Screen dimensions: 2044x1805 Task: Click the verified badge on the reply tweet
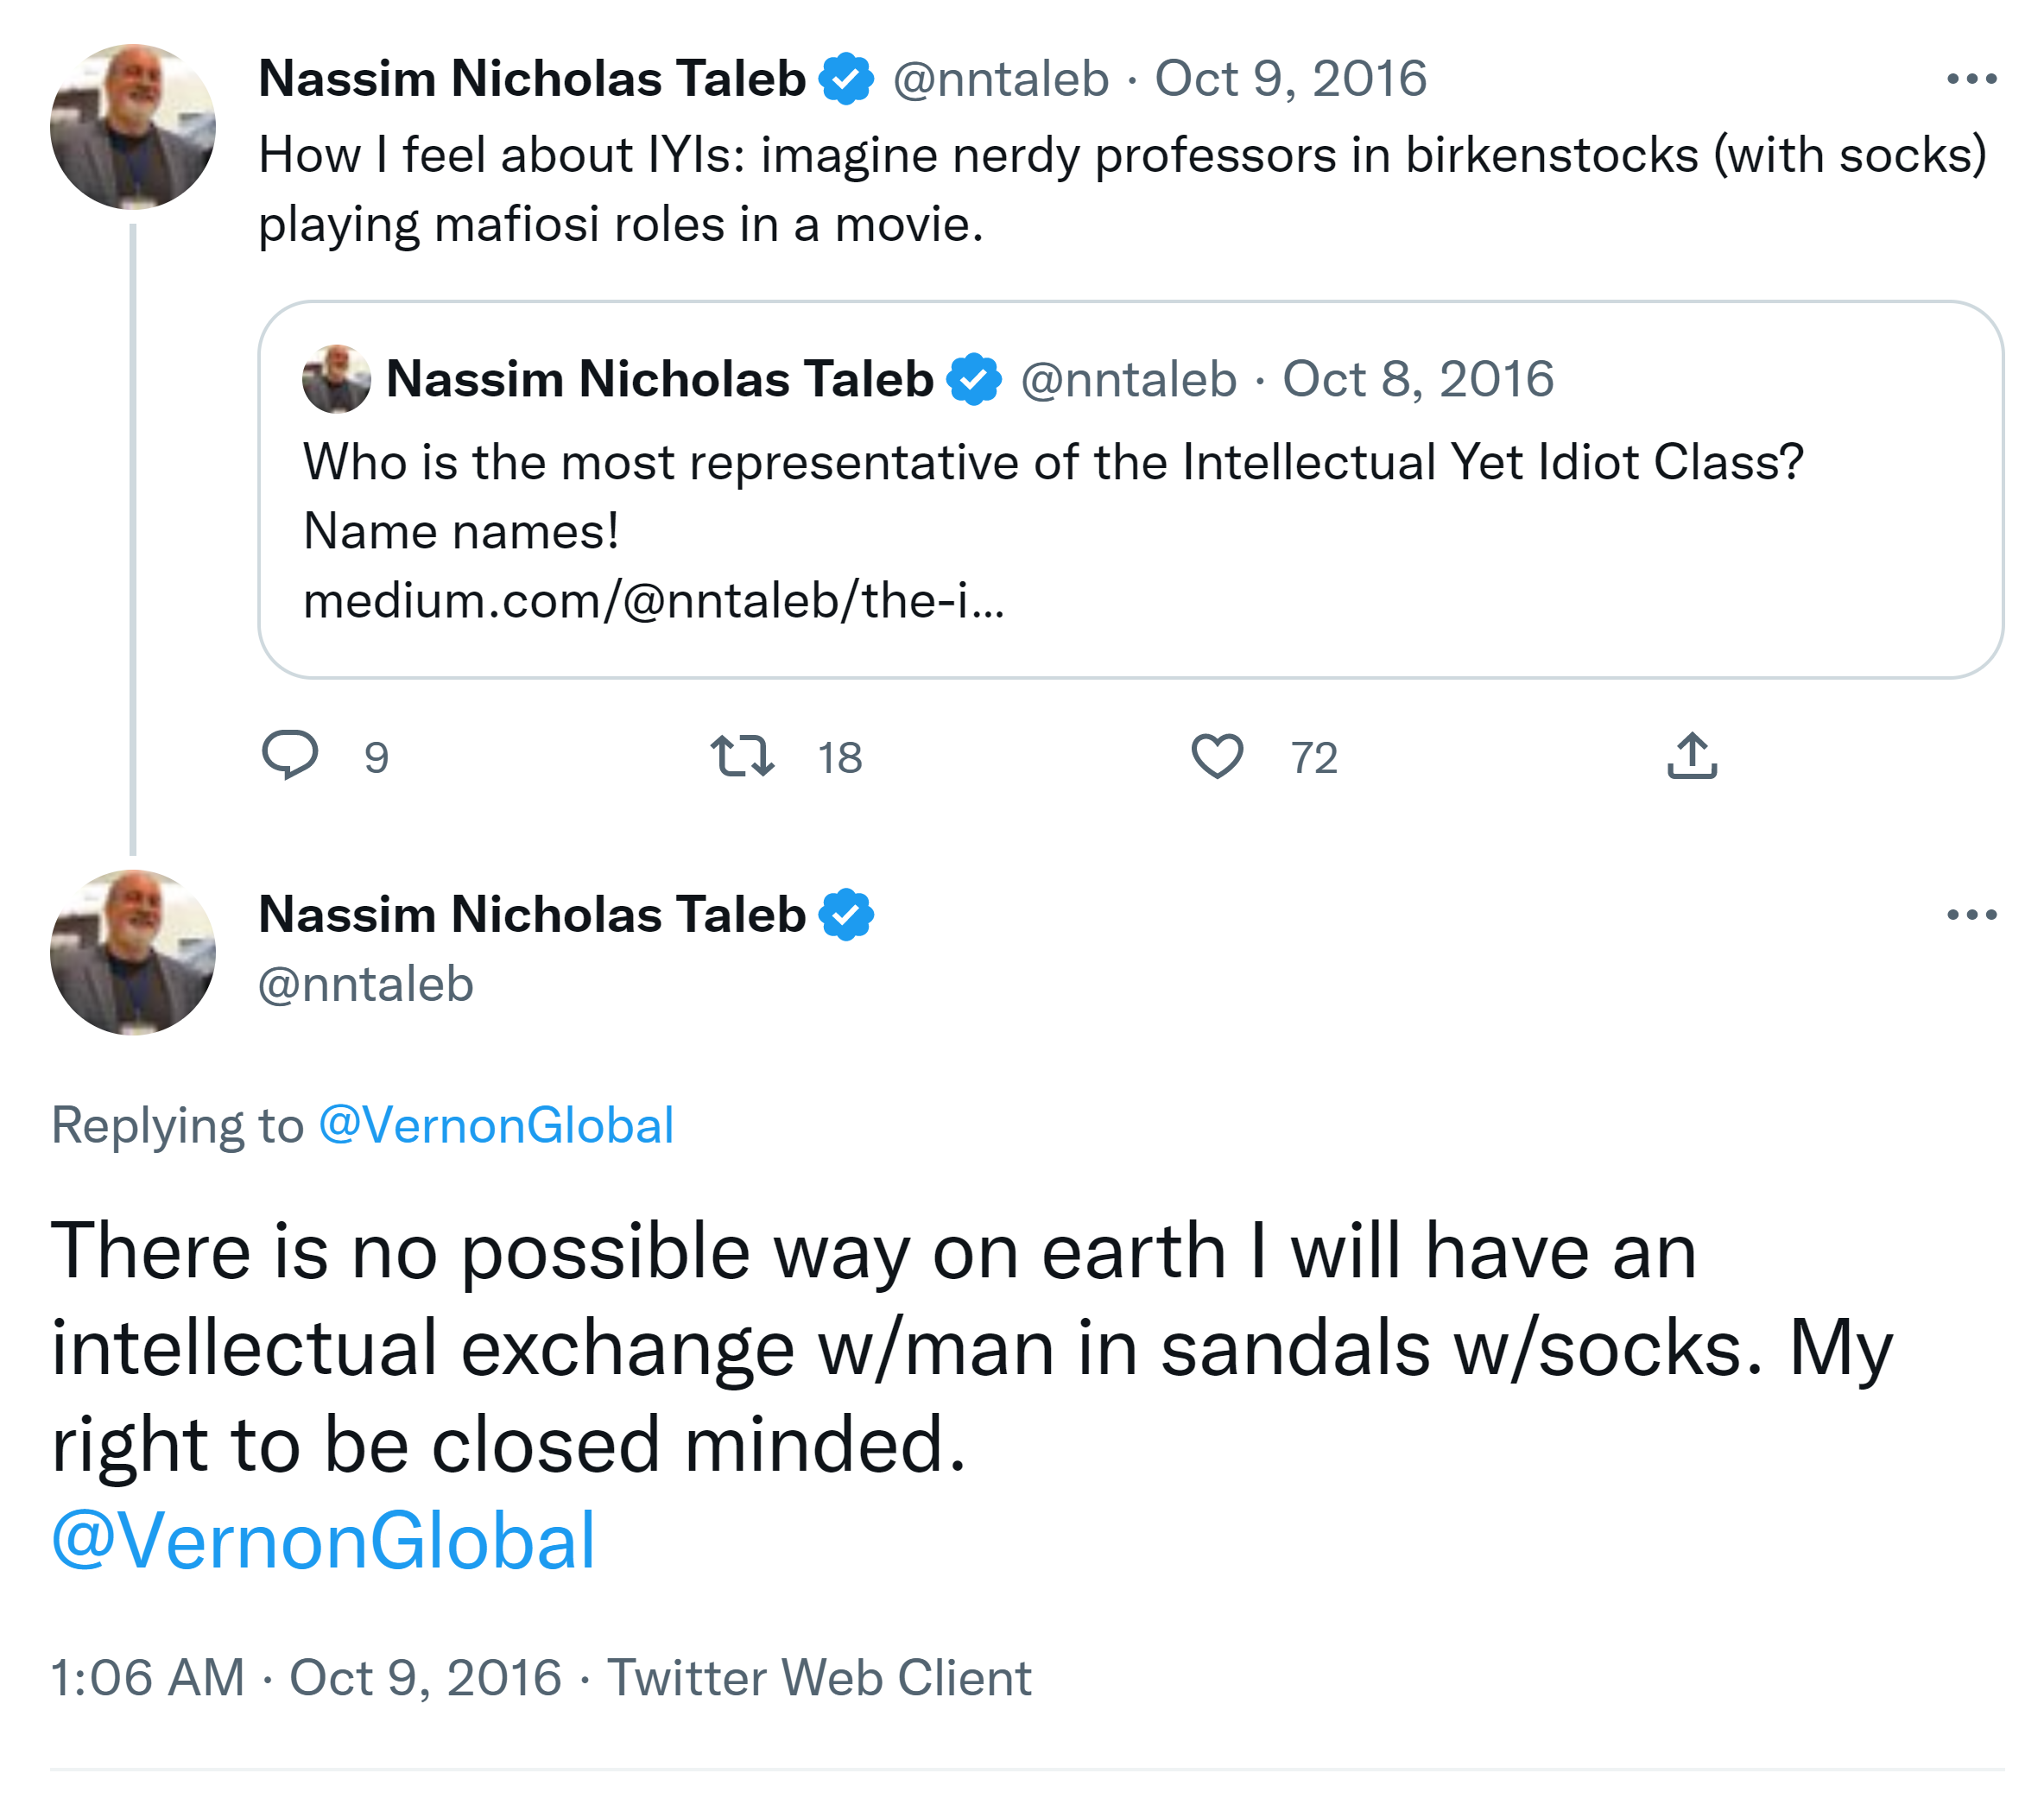tap(846, 915)
